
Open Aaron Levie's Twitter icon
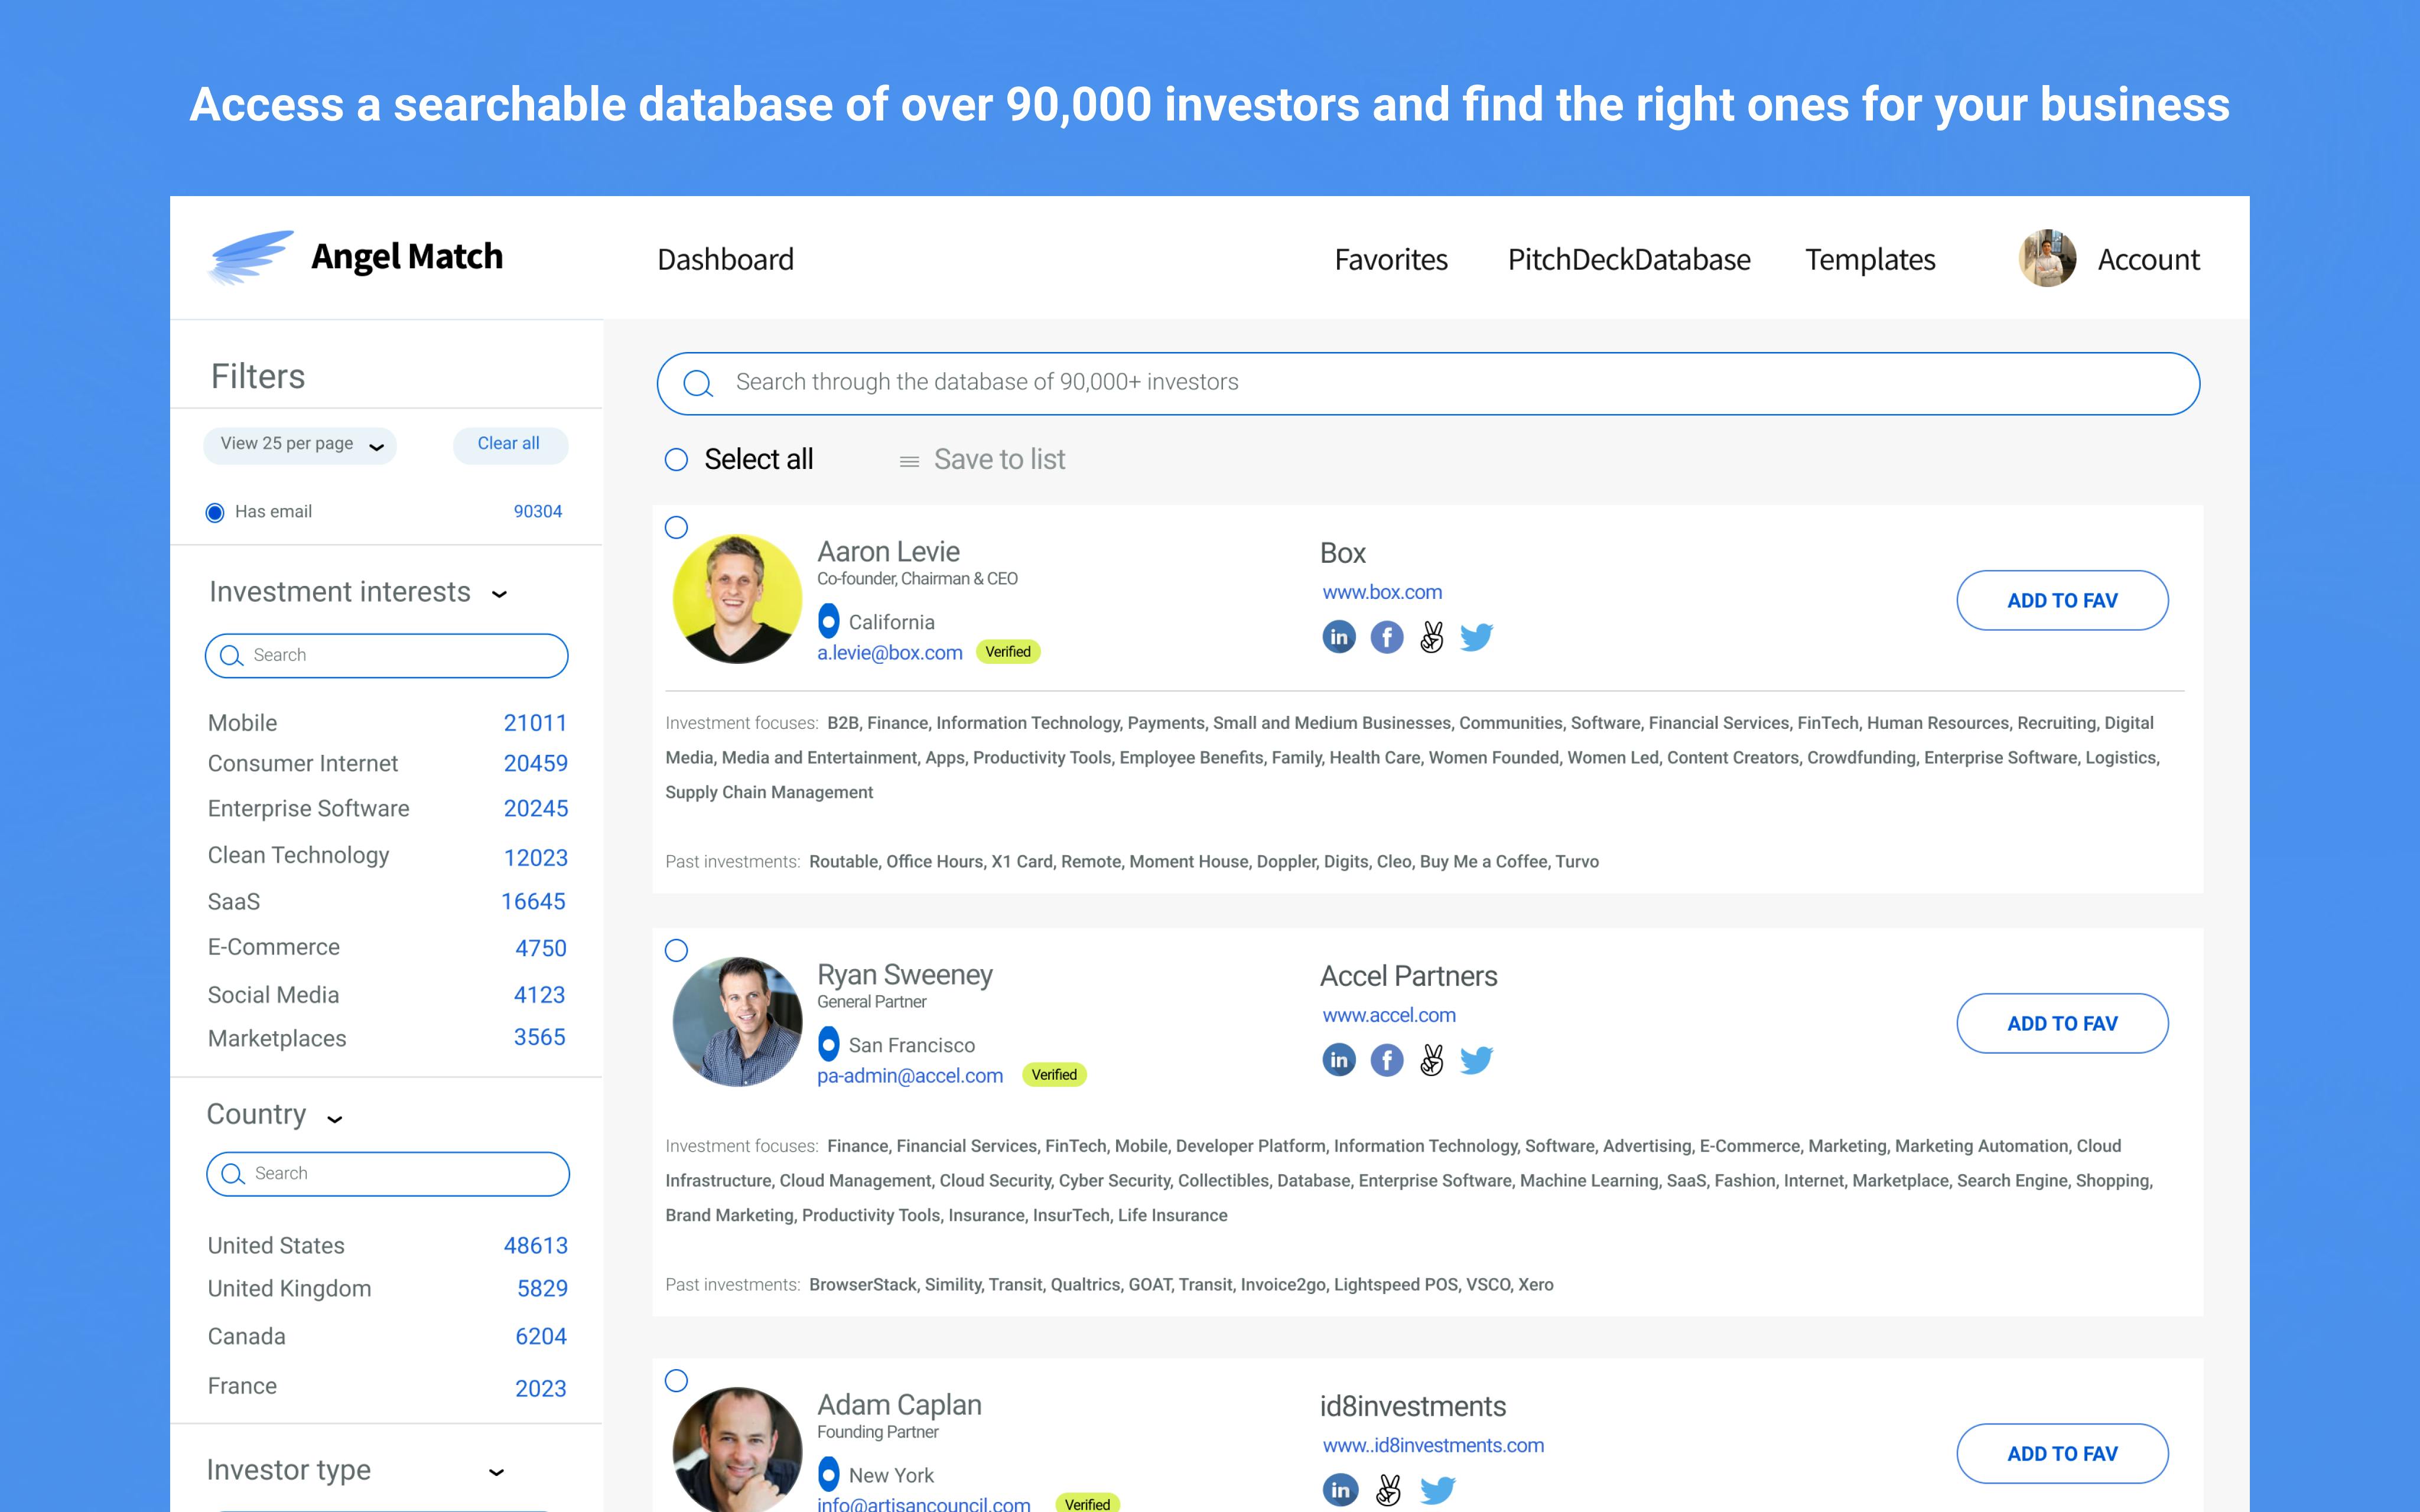(1477, 637)
